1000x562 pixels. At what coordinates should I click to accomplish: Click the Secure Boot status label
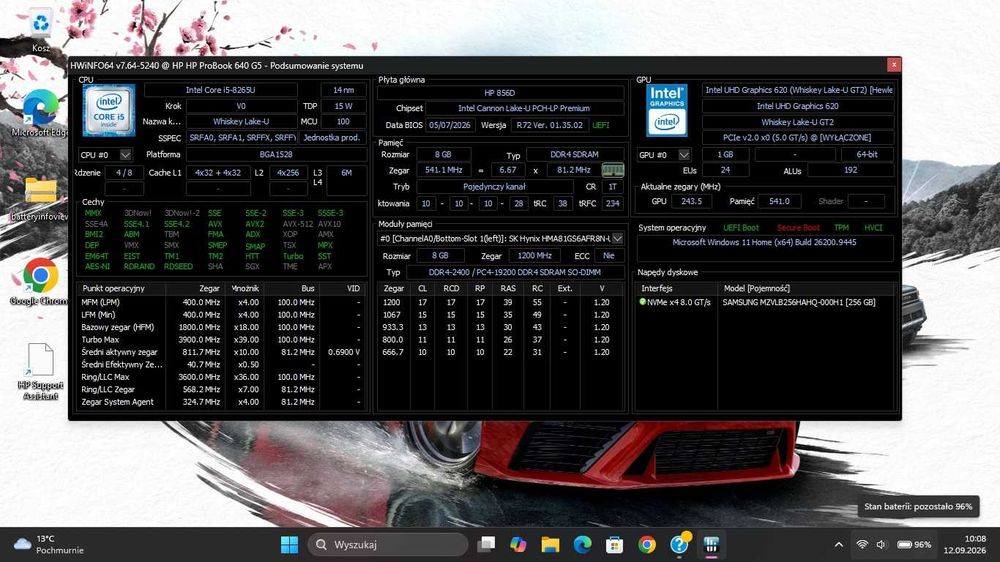798,228
